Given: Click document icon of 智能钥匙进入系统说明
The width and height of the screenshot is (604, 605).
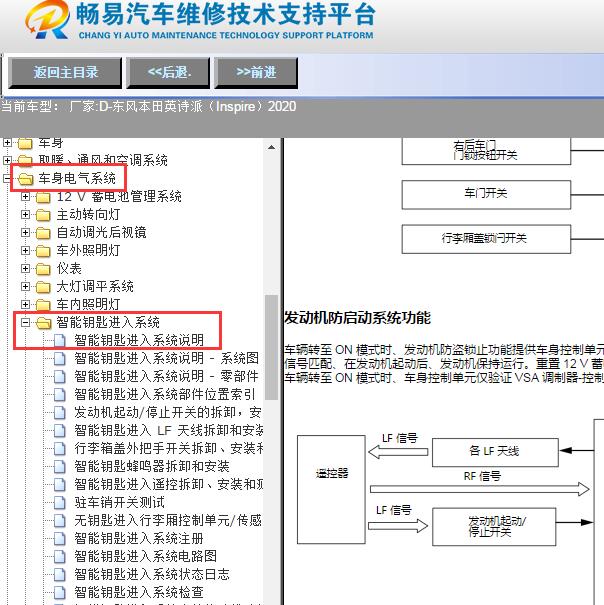Looking at the screenshot, I should (59, 340).
